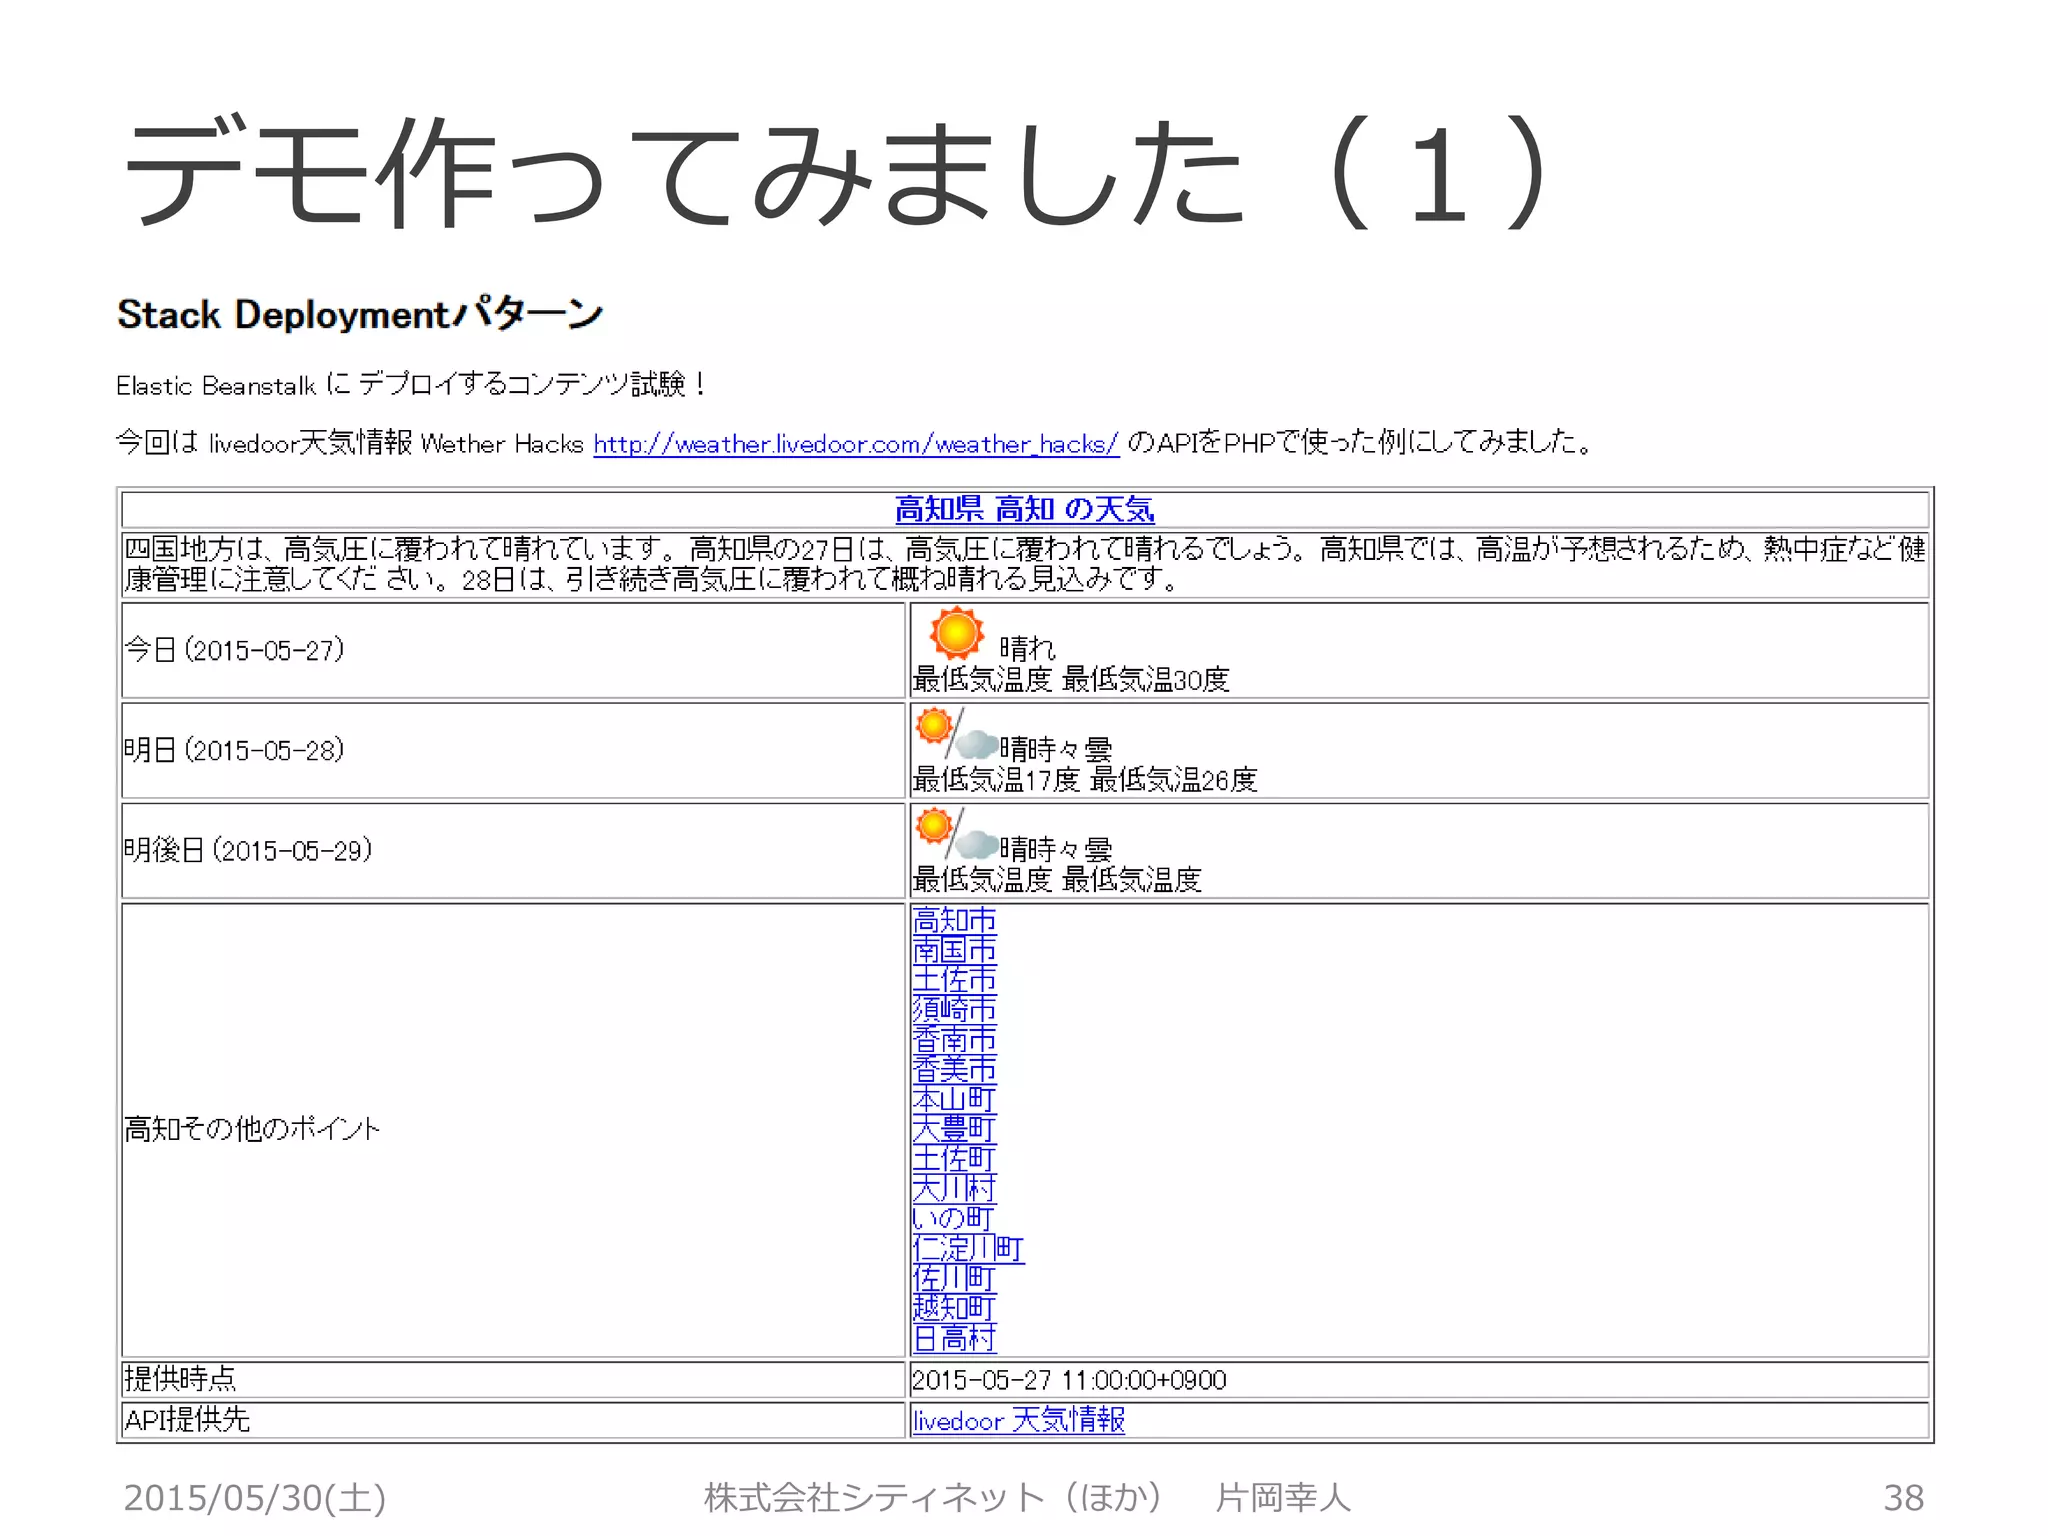
Task: Select the 大川村 link
Action: 954,1188
